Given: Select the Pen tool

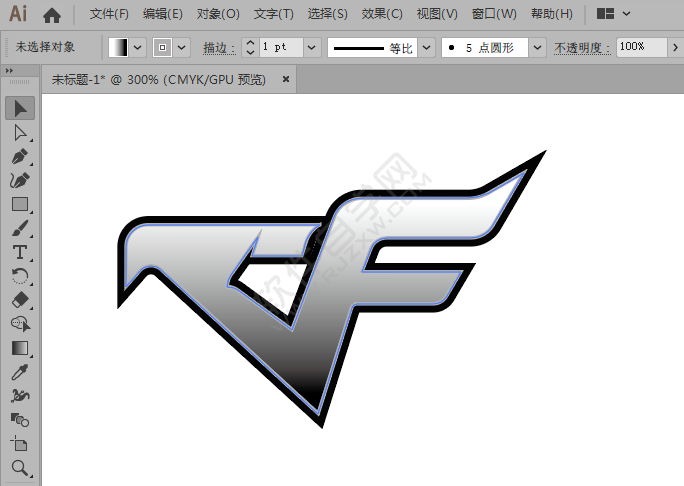Looking at the screenshot, I should pyautogui.click(x=20, y=157).
